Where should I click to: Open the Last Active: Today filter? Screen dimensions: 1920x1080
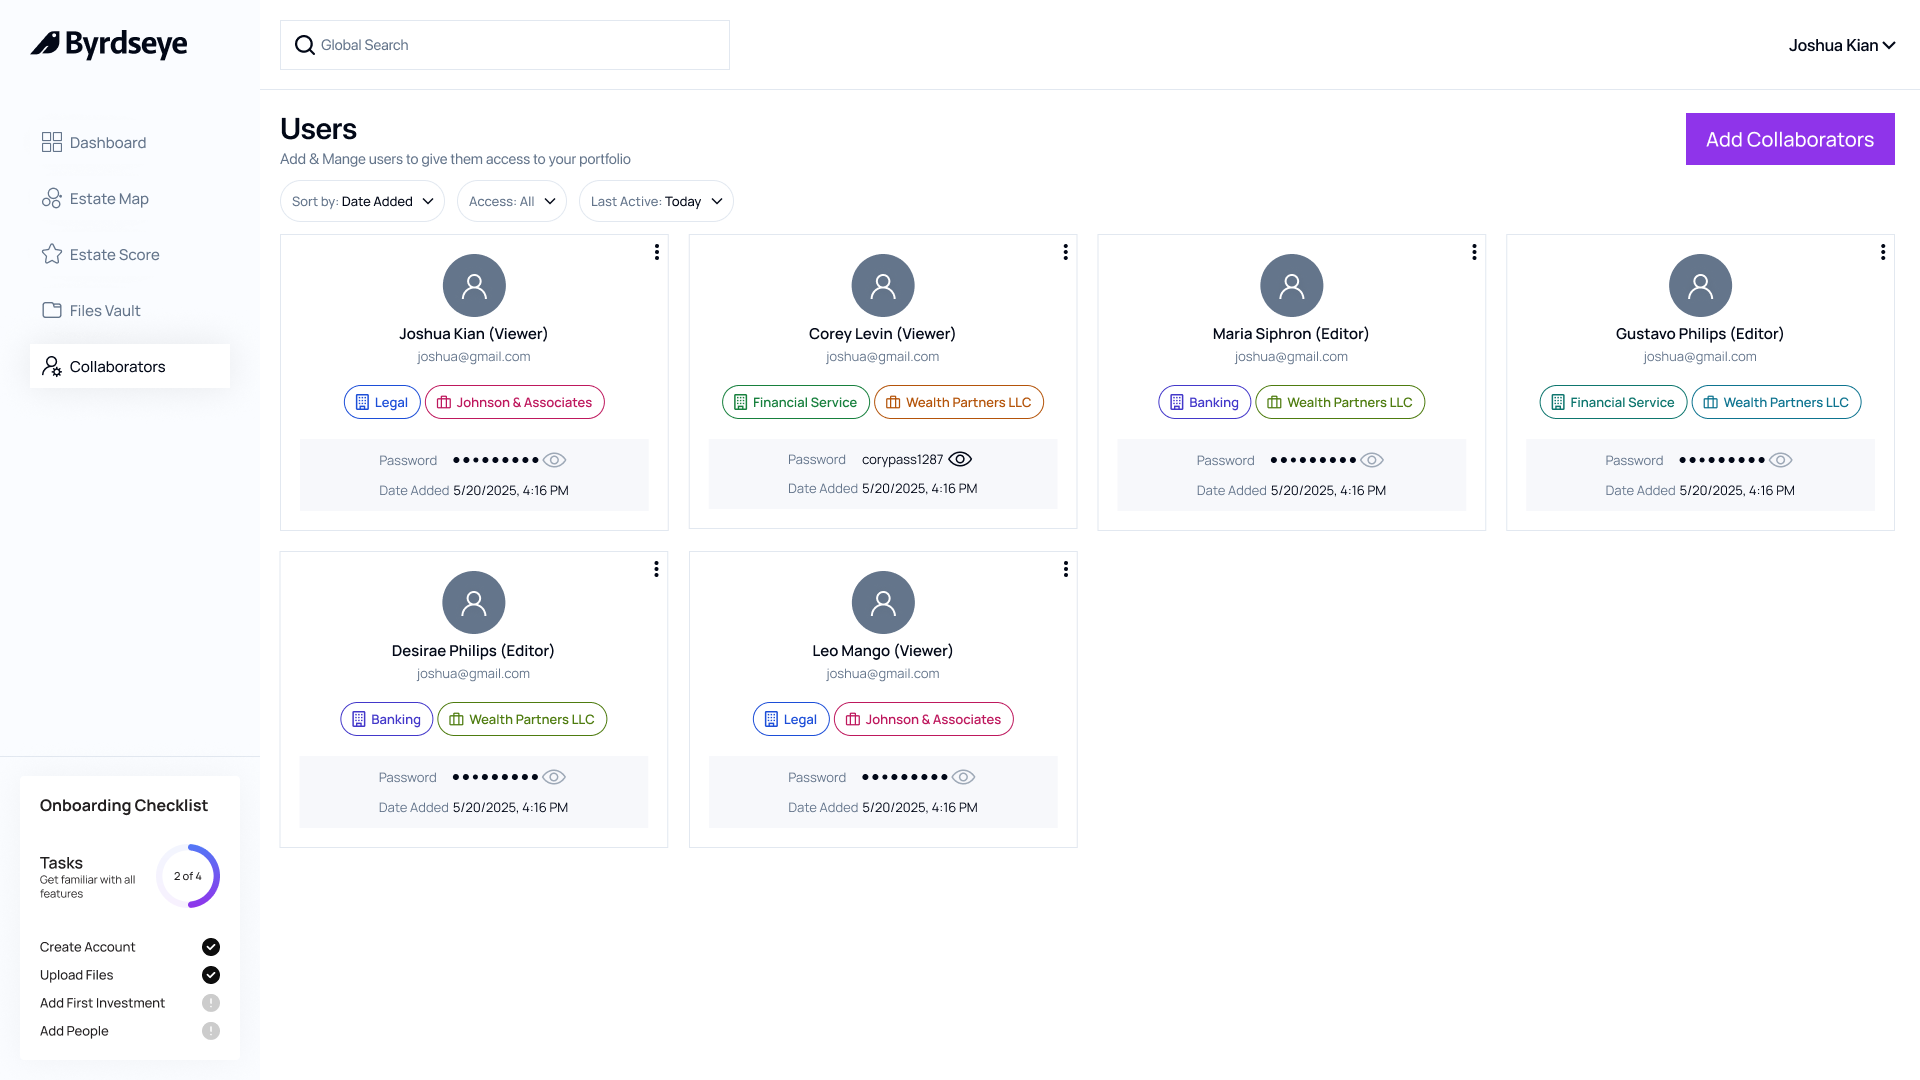click(656, 201)
